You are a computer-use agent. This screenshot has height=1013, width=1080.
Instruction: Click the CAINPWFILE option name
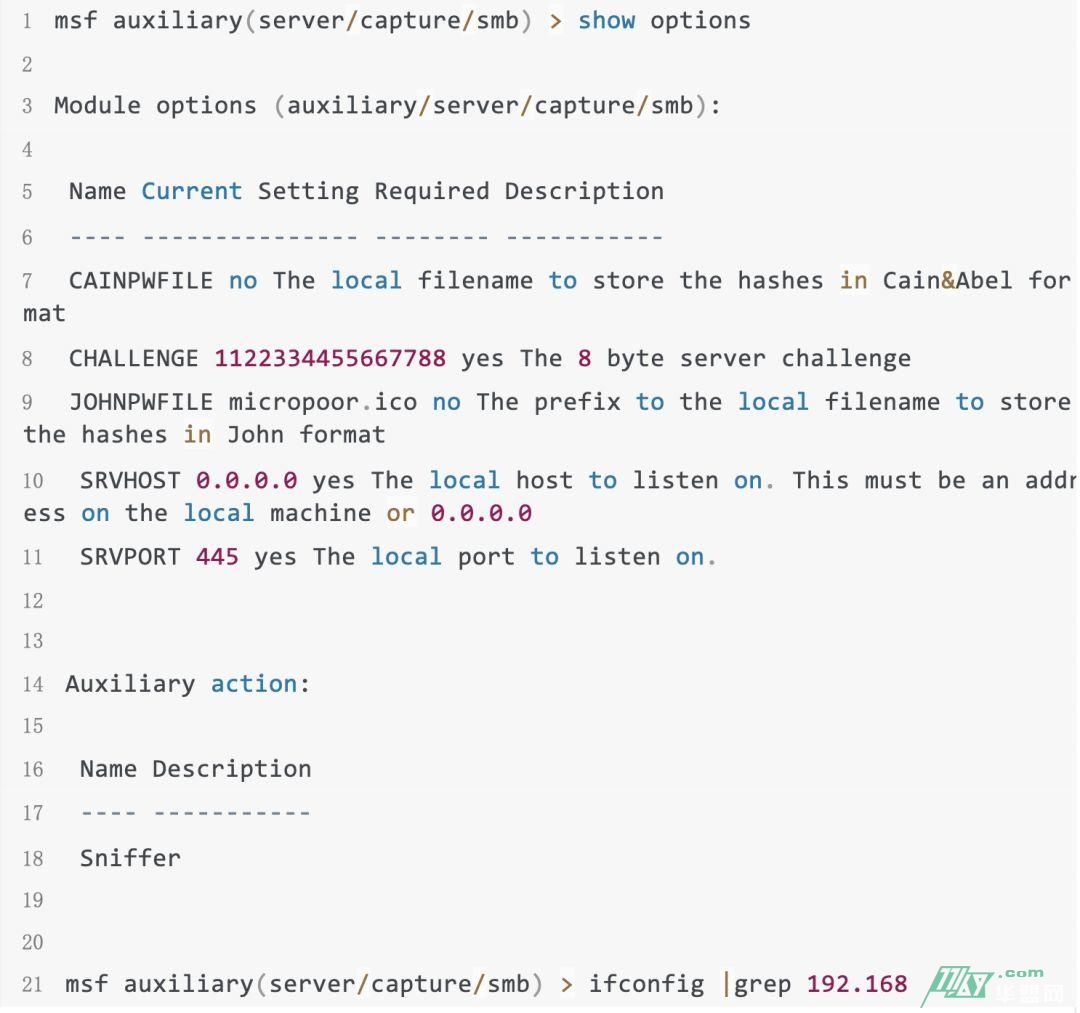pyautogui.click(x=140, y=280)
